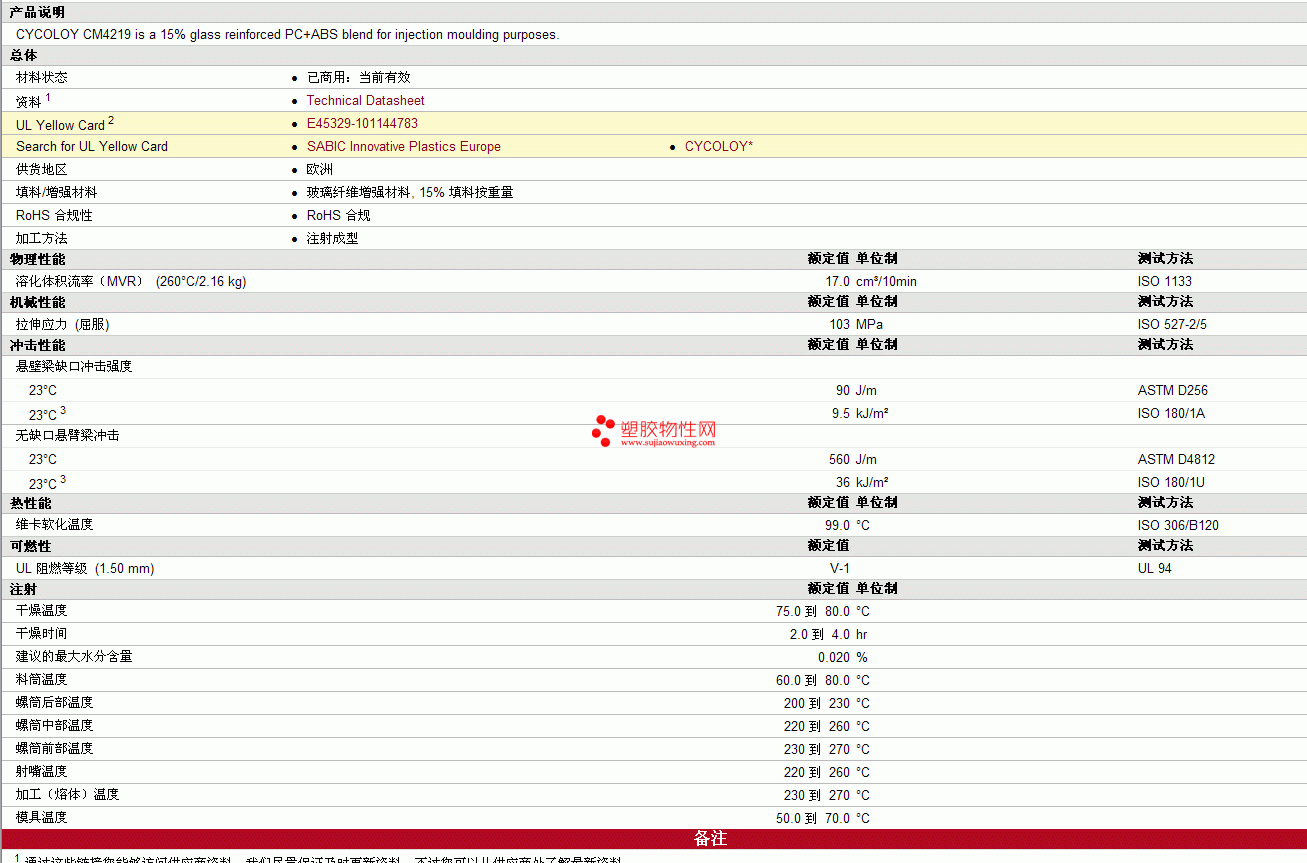Click the 物理性能 section header

37,259
